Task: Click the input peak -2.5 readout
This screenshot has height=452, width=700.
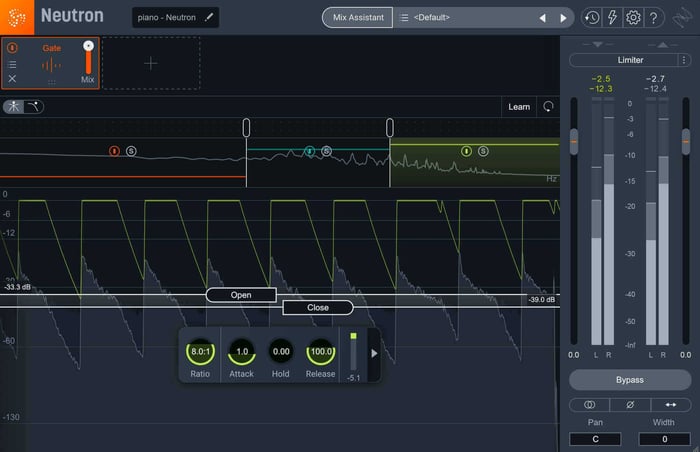Action: pos(601,79)
